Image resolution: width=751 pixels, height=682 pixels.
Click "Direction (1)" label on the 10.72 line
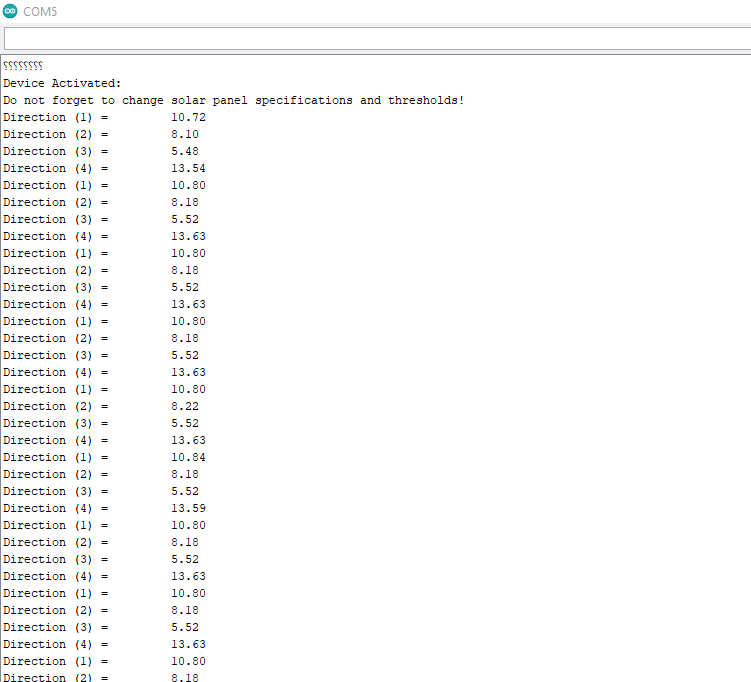pyautogui.click(x=49, y=118)
